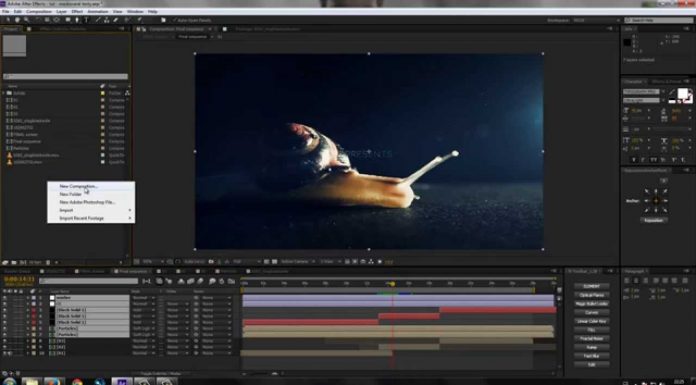Click the fill color swatch in Character panel
The height and width of the screenshot is (385, 696).
point(682,93)
